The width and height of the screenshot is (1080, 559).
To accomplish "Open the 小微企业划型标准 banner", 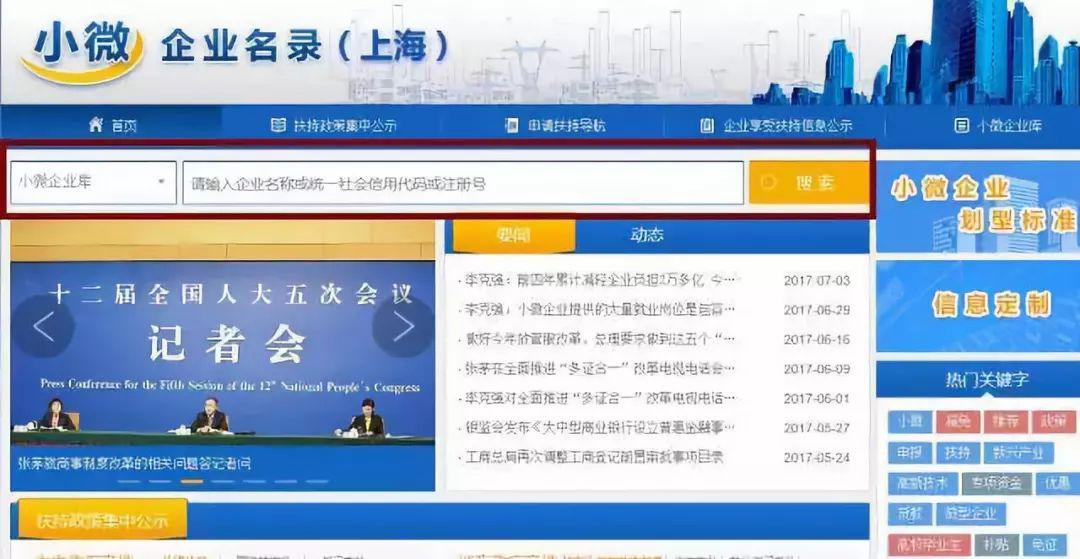I will (978, 207).
